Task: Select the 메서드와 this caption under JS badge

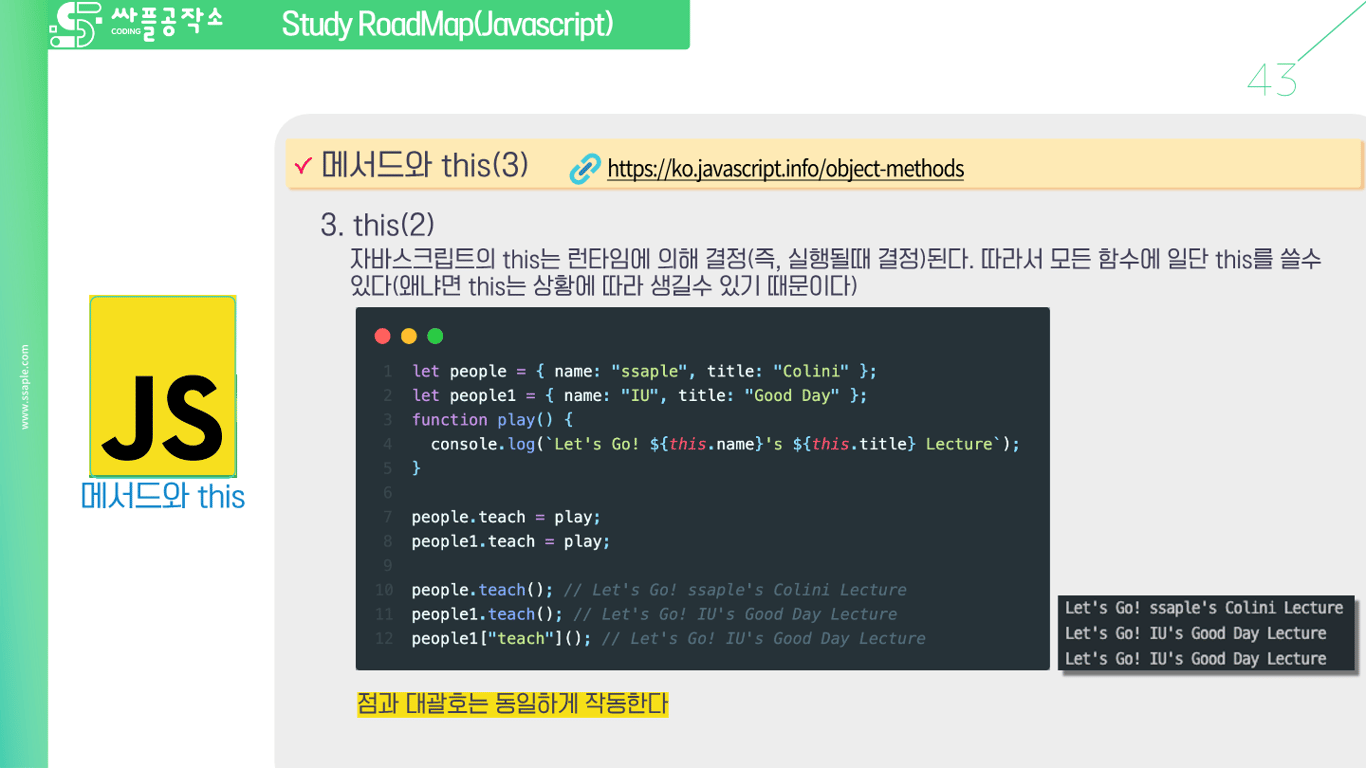Action: point(162,496)
